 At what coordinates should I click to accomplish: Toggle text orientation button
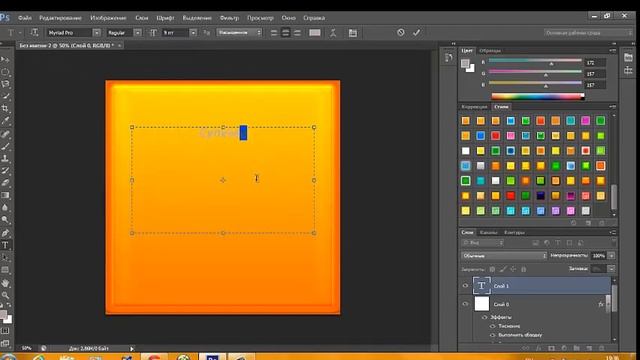tap(34, 32)
